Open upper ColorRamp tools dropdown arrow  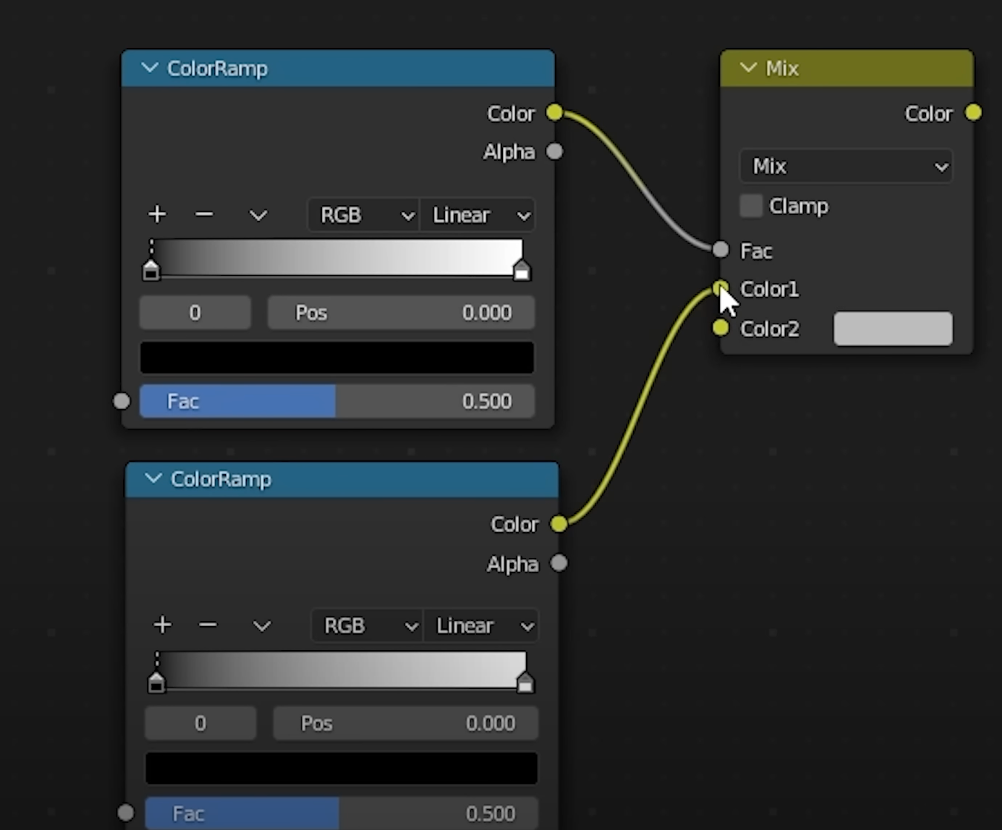click(x=258, y=215)
